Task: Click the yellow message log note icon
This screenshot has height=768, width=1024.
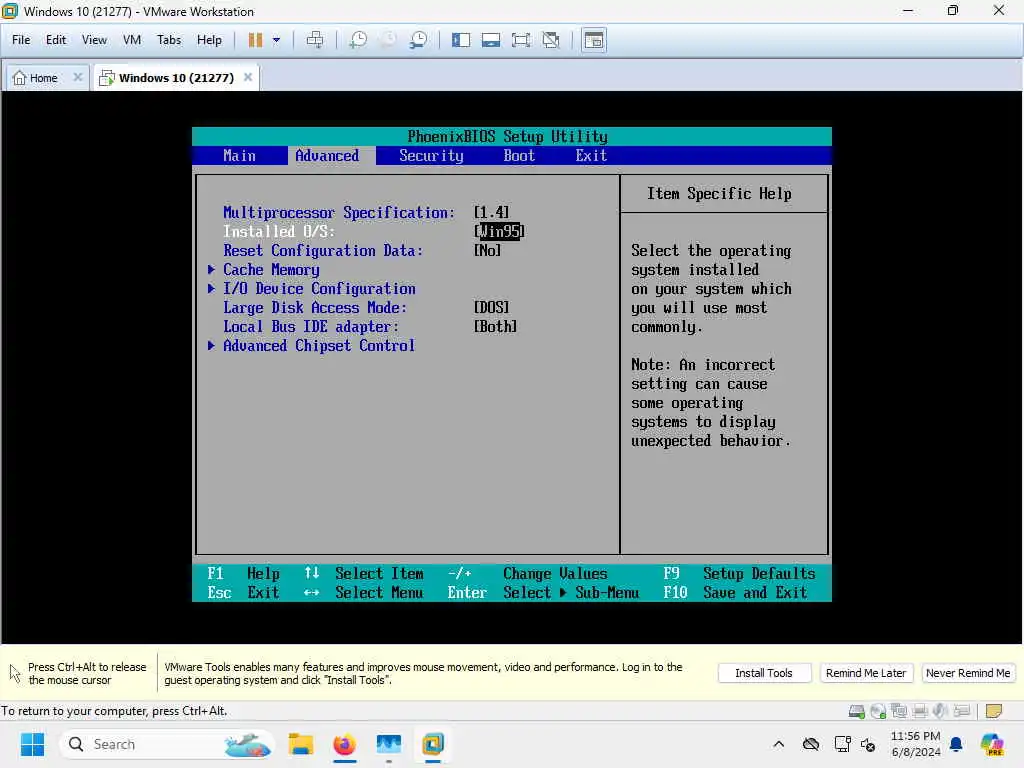Action: click(x=994, y=711)
